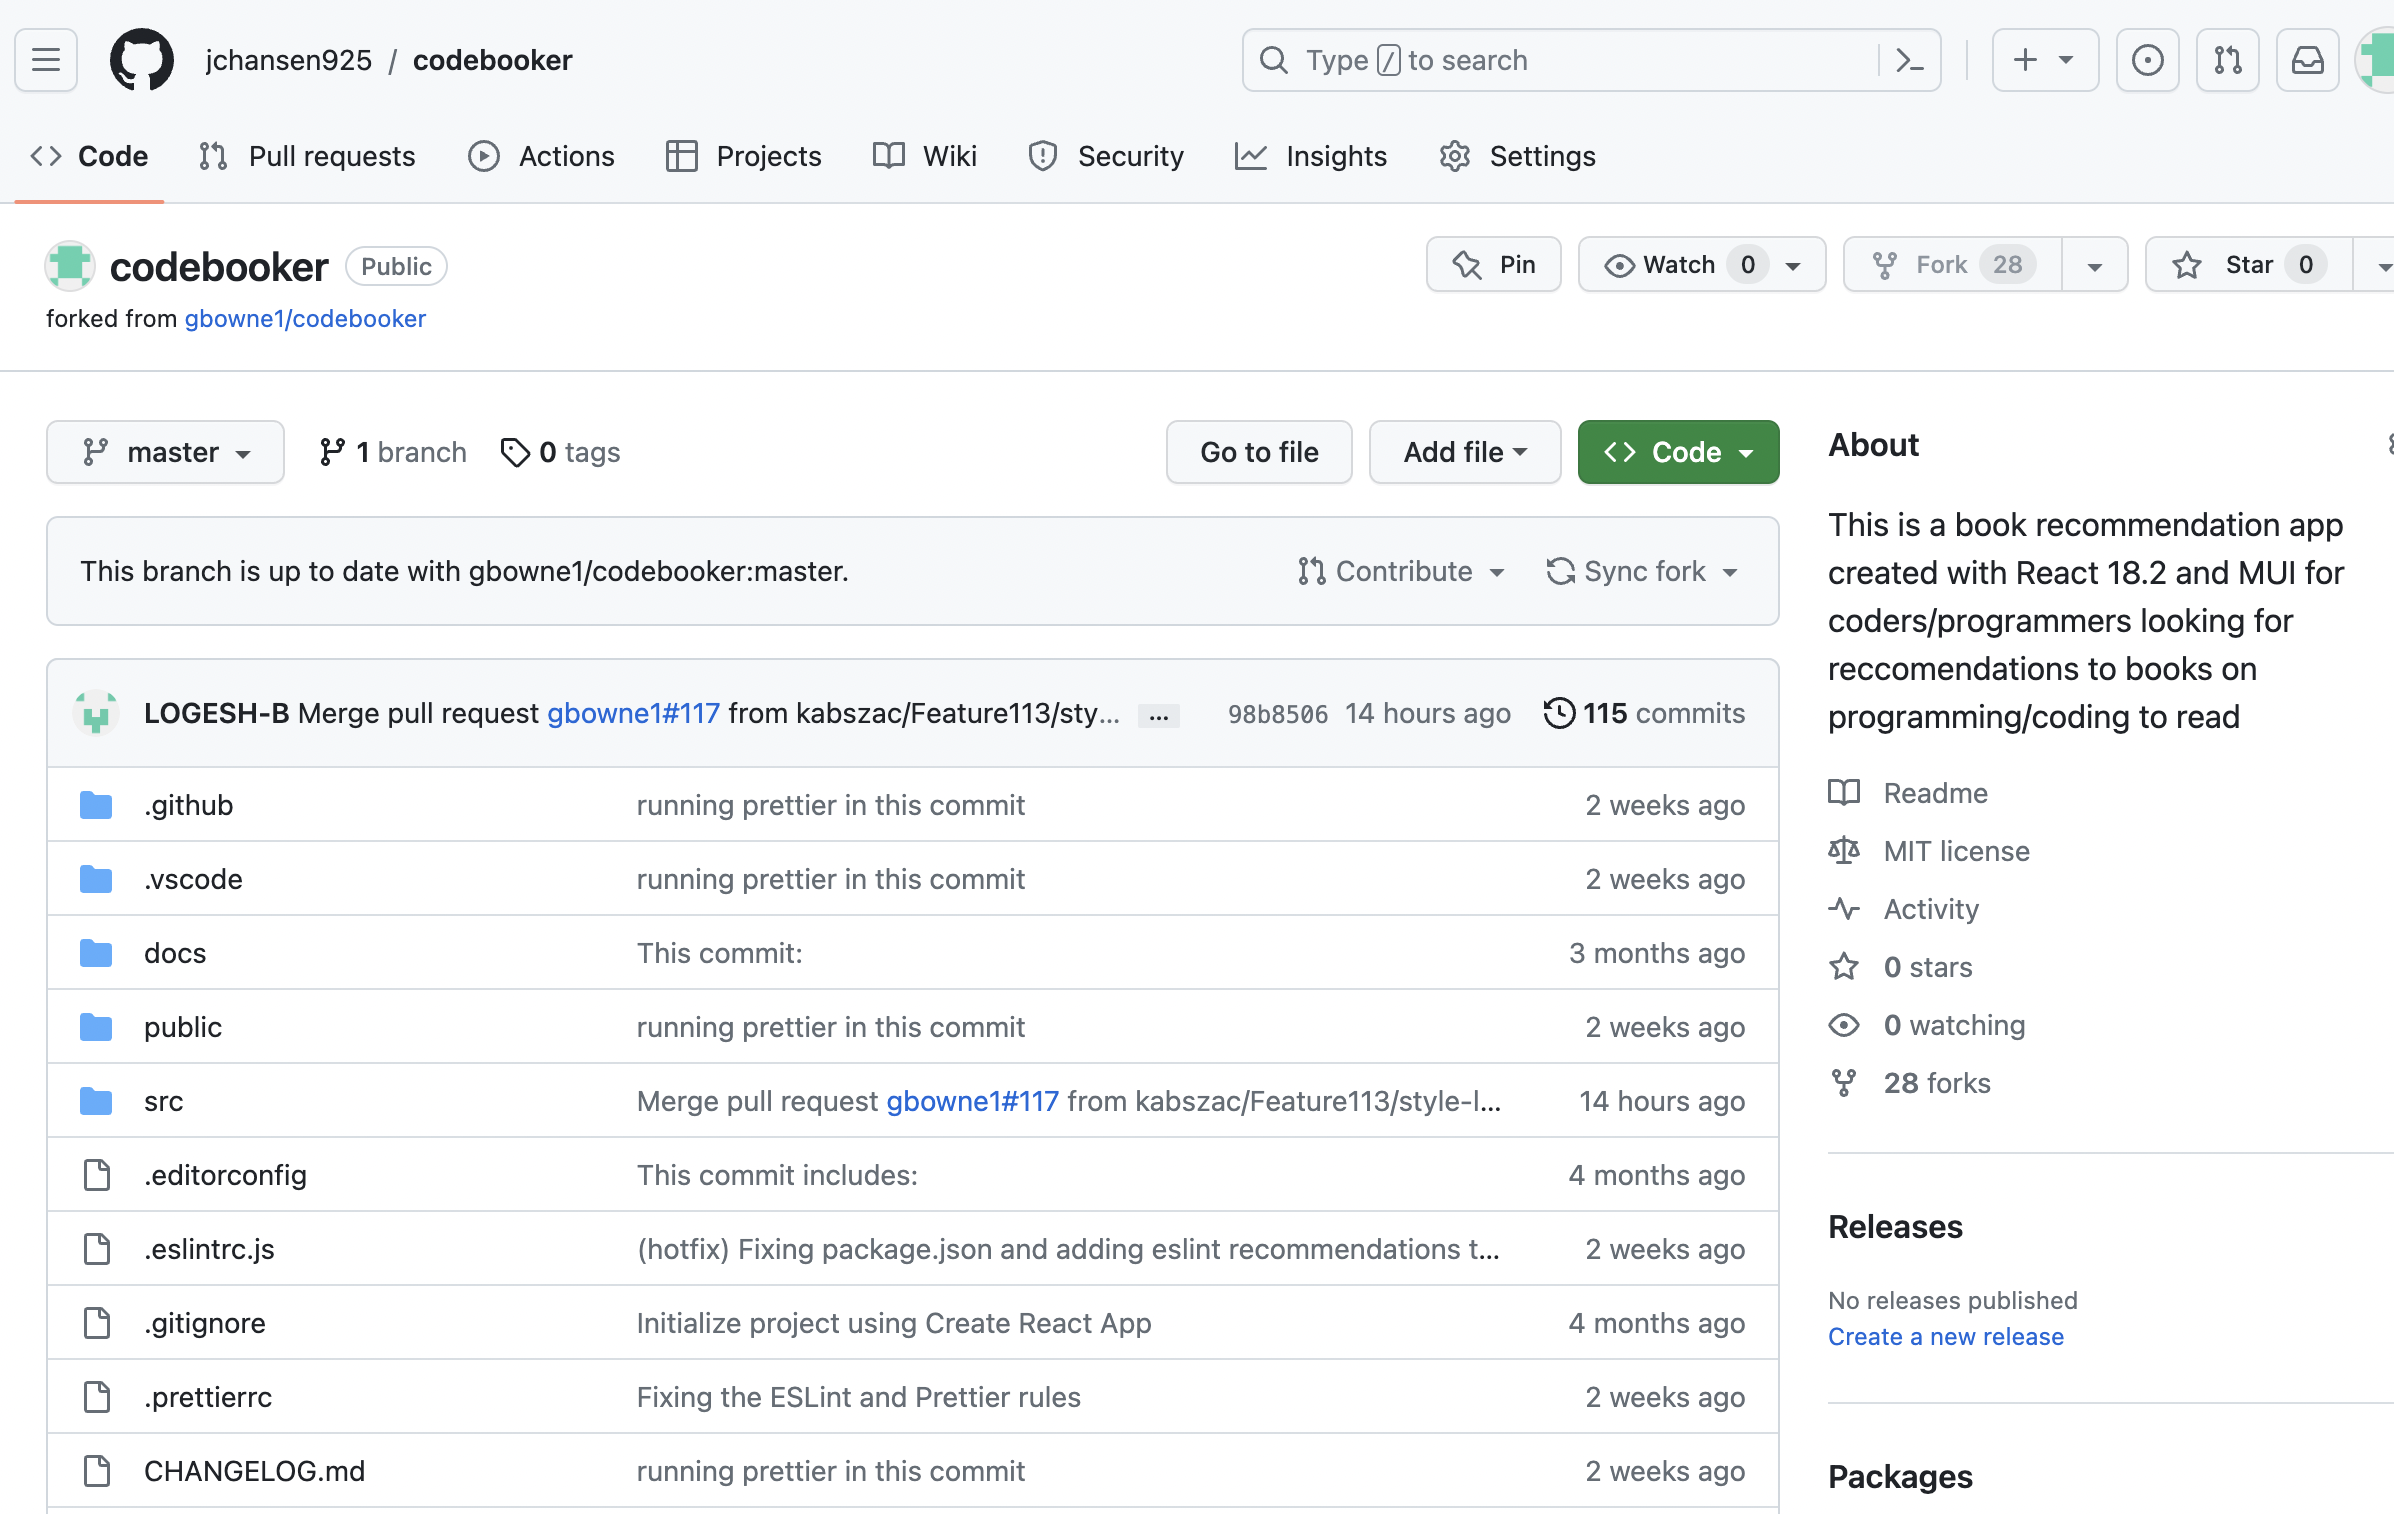Open the green Code dropdown button
2394x1514 pixels.
[x=1678, y=452]
